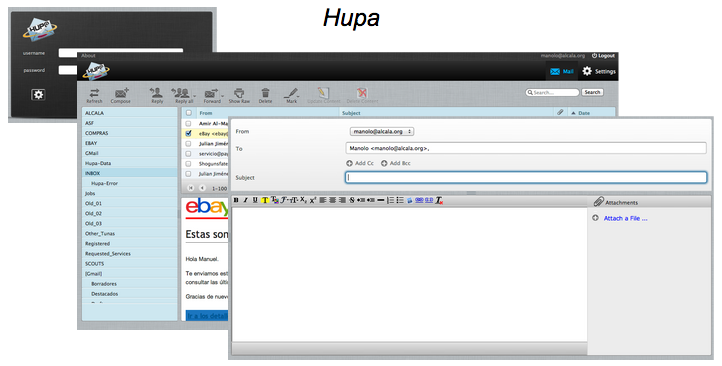Open the Mark dropdown arrow
This screenshot has height=366, width=722.
tap(299, 96)
